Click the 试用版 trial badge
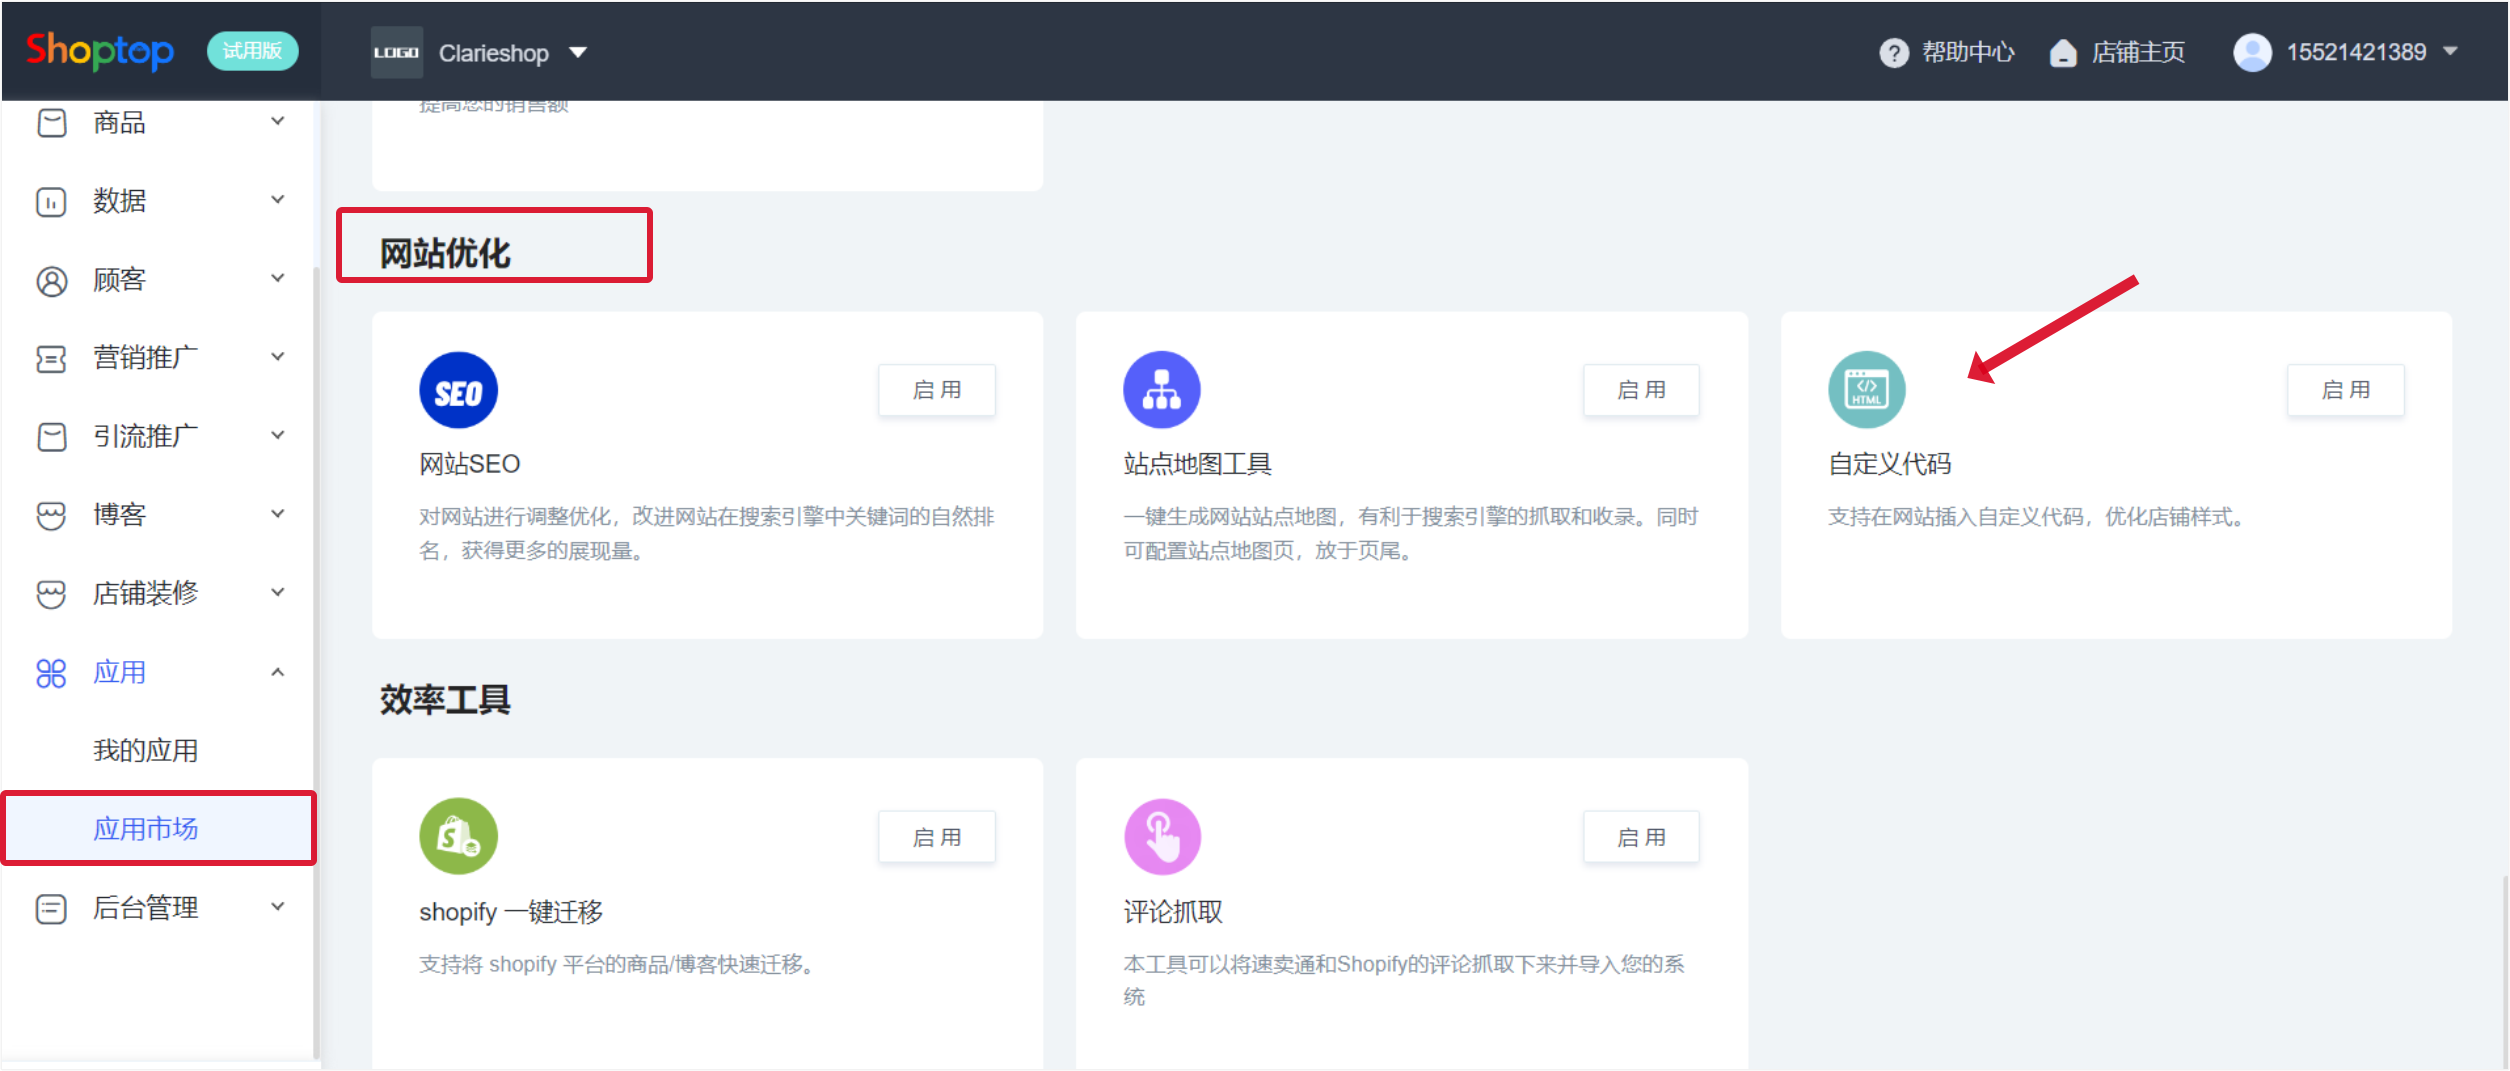Viewport: 2510px width, 1071px height. 252,51
